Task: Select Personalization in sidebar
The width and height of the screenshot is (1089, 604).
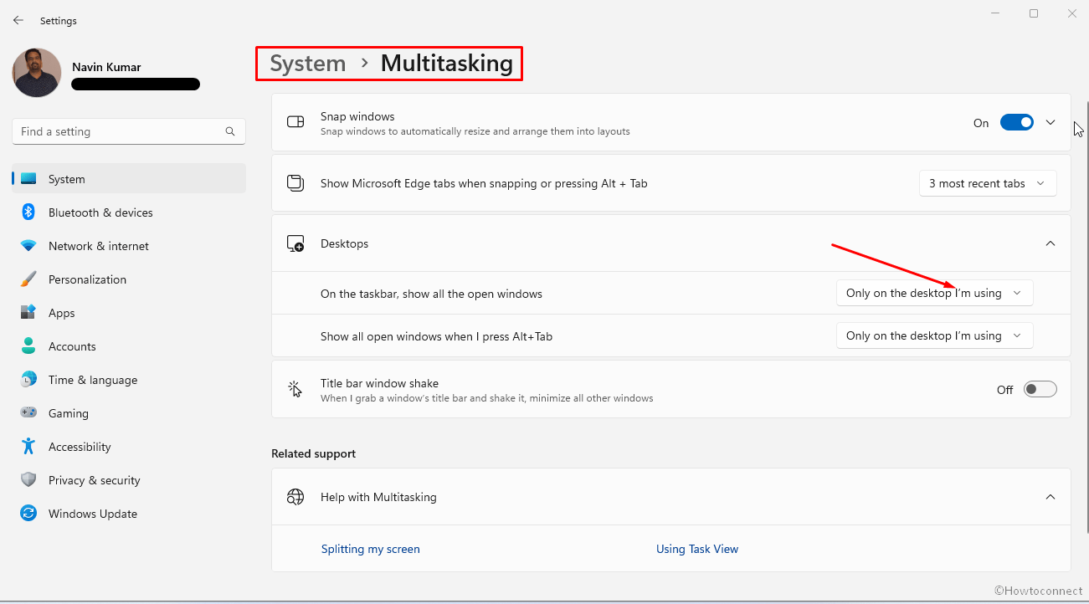Action: [x=128, y=279]
